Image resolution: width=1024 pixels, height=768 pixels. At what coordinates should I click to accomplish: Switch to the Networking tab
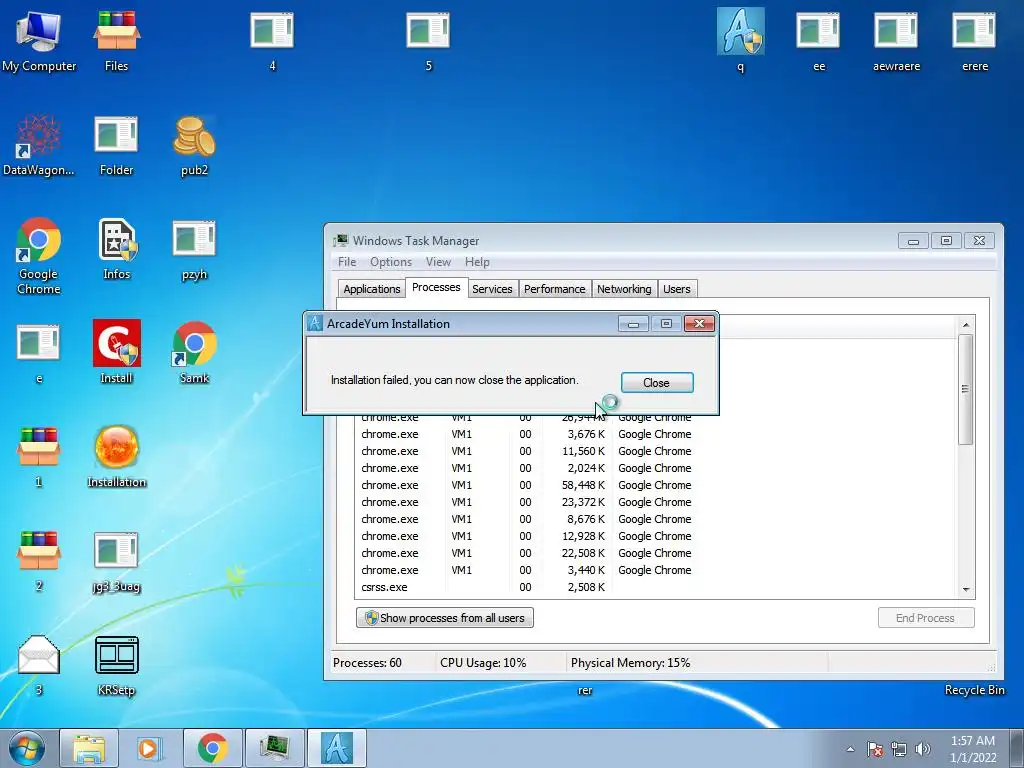tap(624, 289)
